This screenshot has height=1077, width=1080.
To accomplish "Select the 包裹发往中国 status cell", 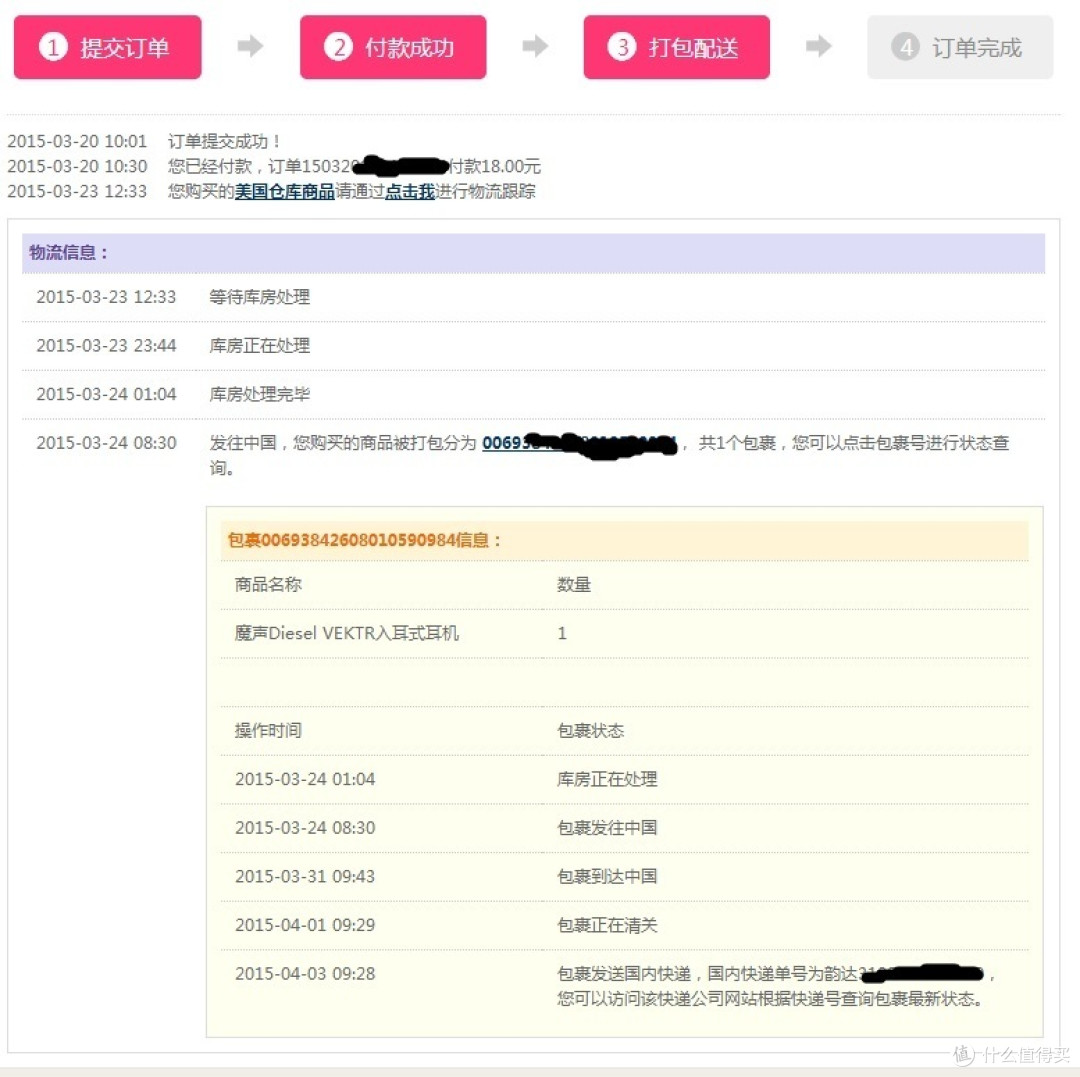I will (607, 828).
